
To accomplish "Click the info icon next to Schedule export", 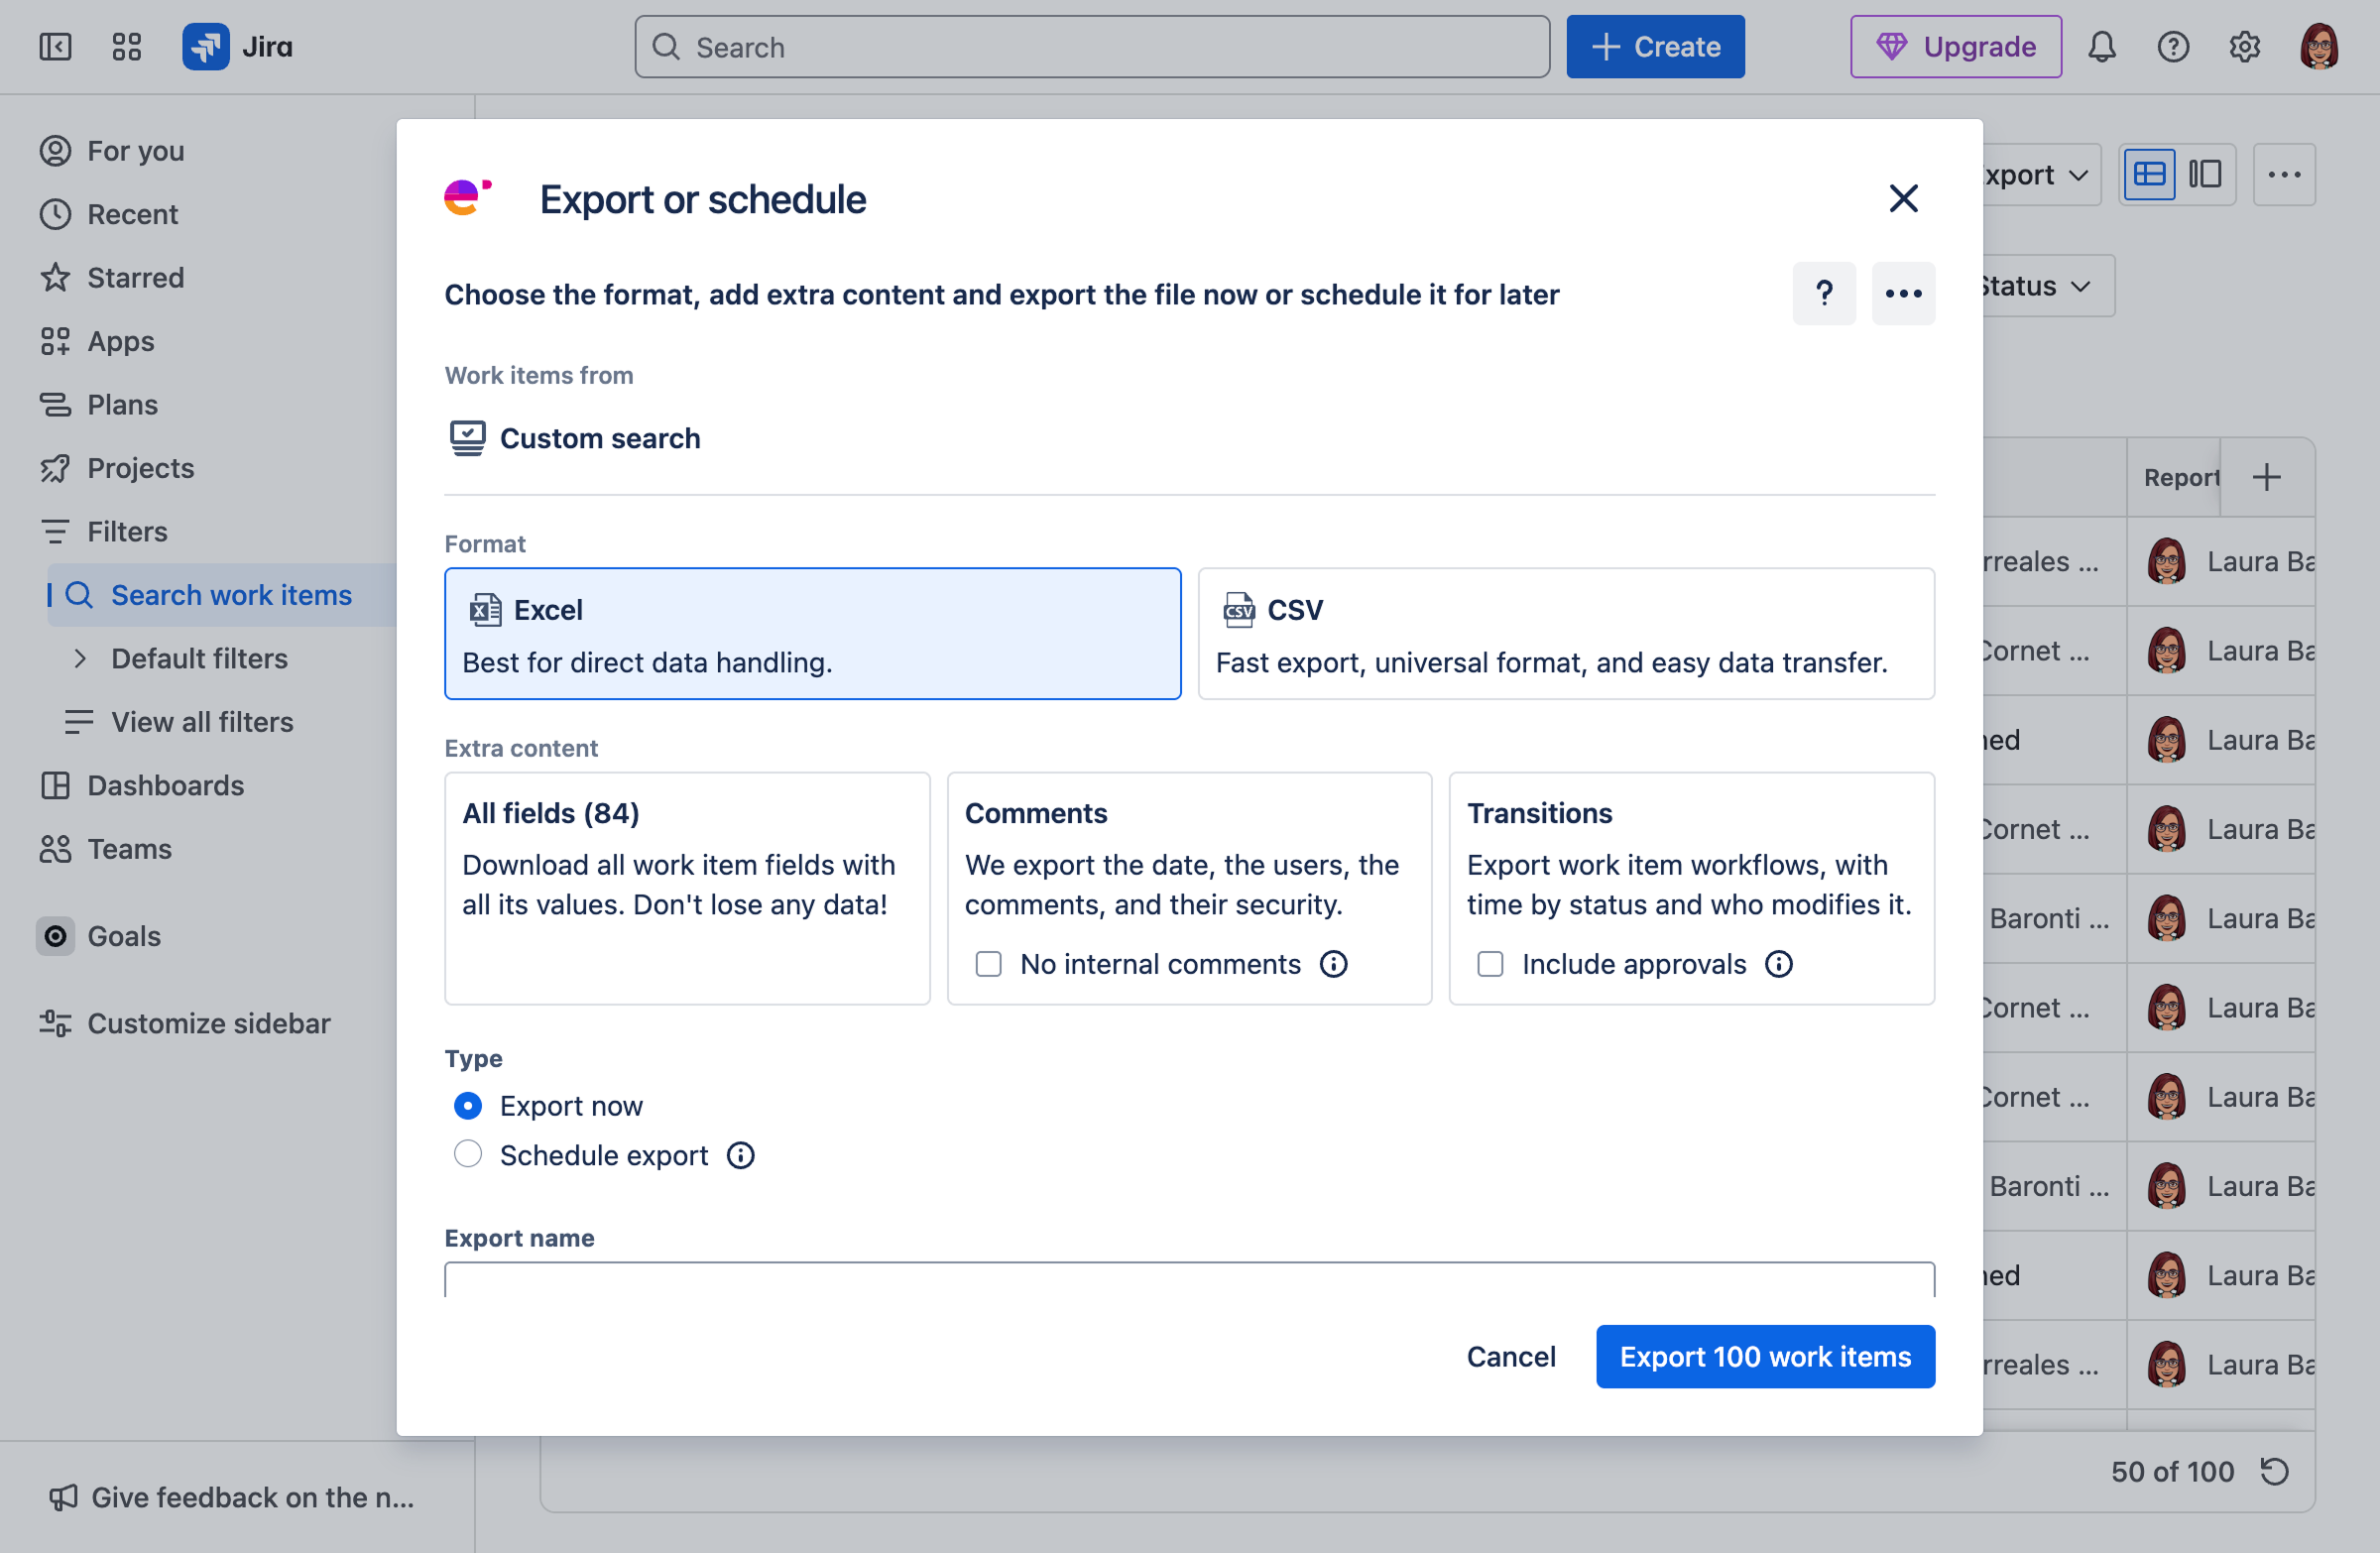I will tap(741, 1156).
